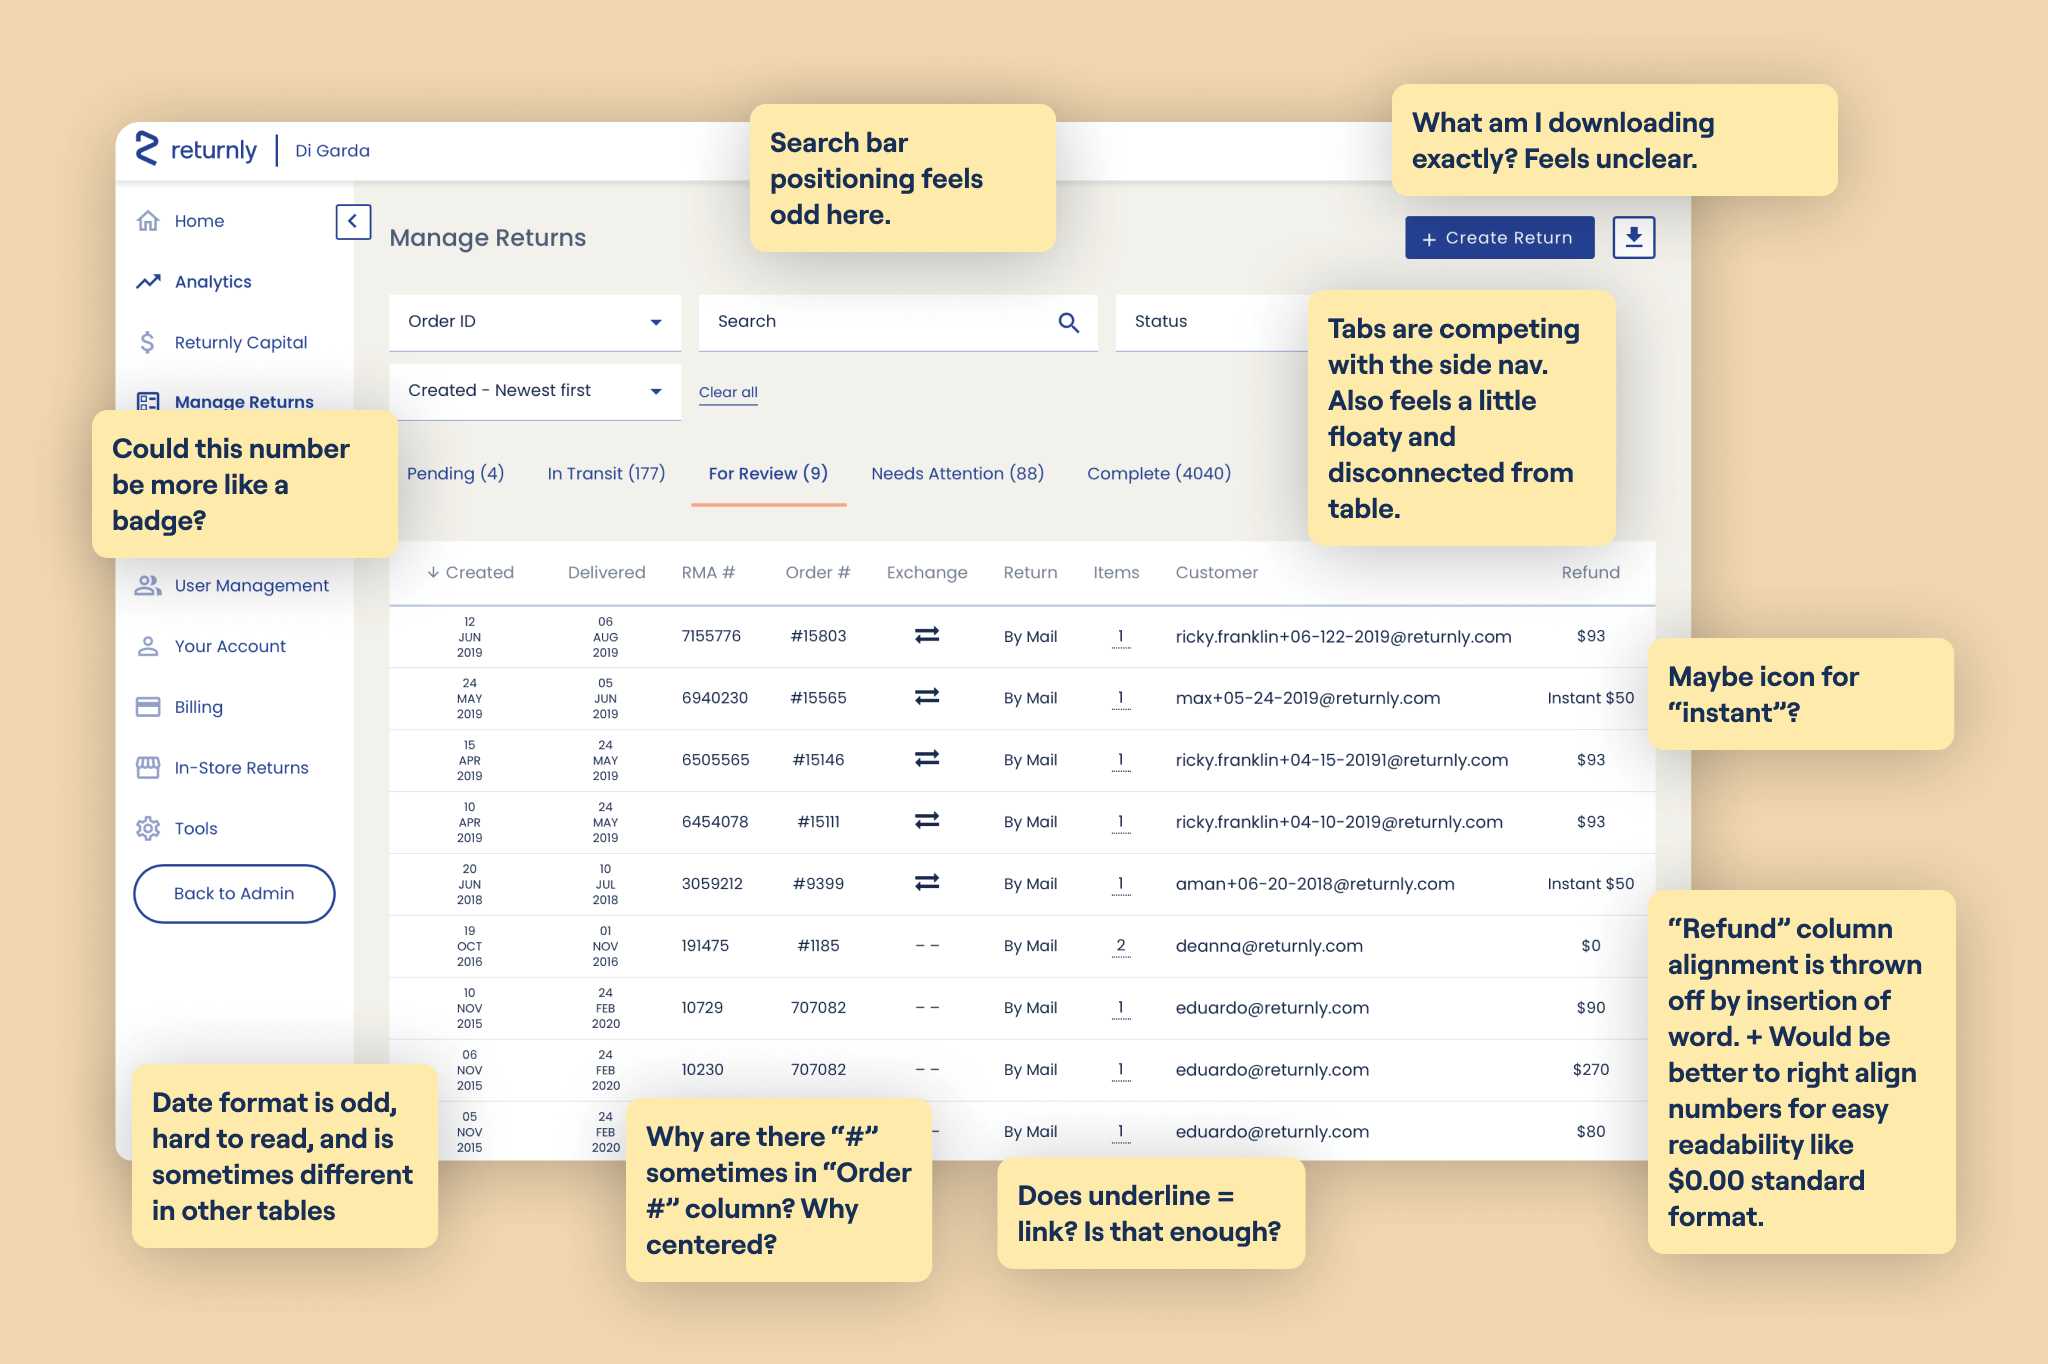This screenshot has width=2048, height=1364.
Task: Click the sort arrow next to Created
Action: (x=433, y=573)
